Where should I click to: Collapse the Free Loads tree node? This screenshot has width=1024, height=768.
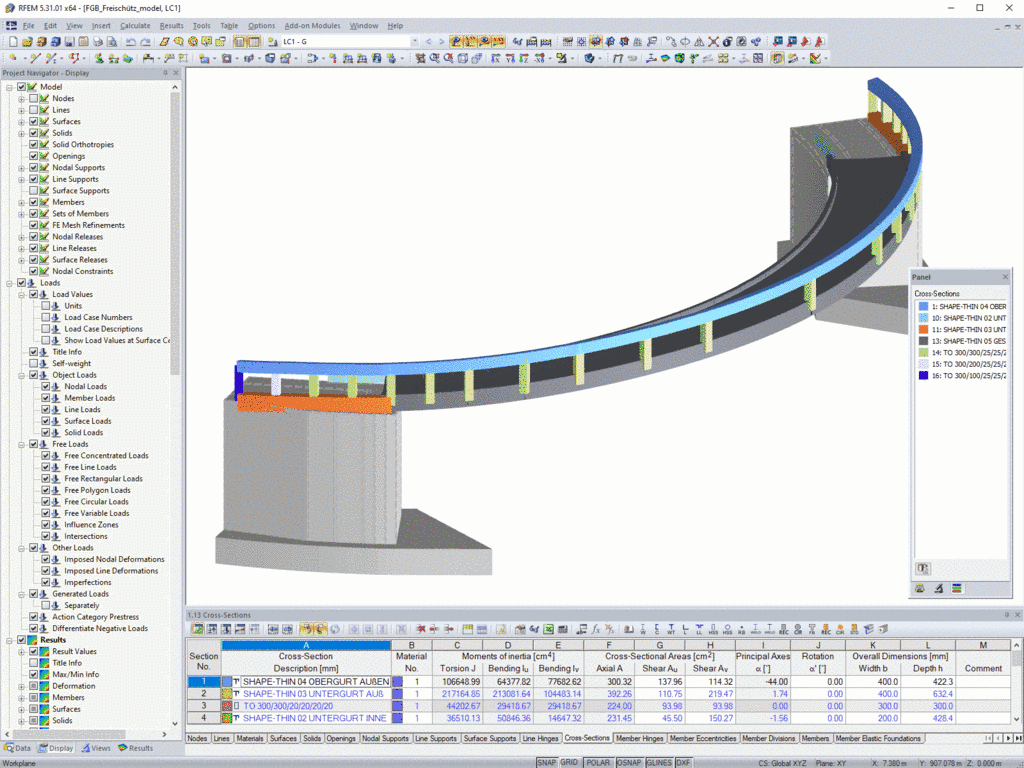pos(22,444)
